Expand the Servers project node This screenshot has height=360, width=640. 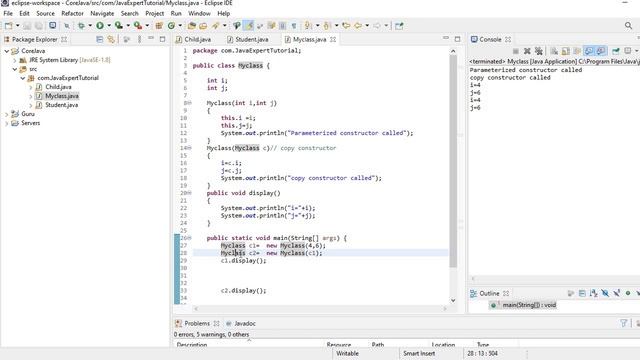click(x=7, y=123)
